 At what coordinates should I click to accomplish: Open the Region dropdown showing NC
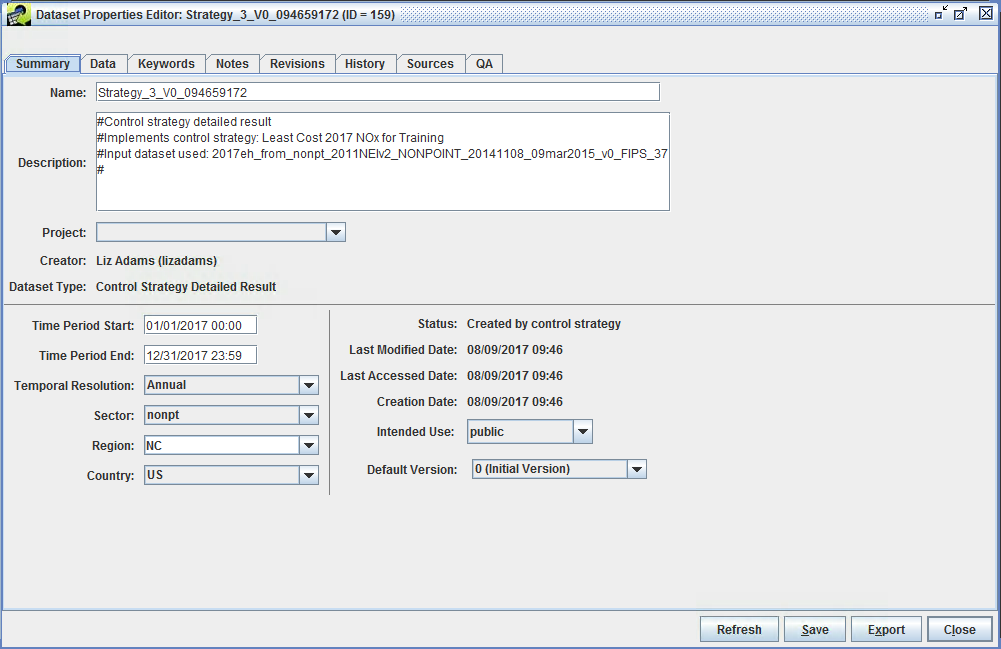click(x=309, y=445)
